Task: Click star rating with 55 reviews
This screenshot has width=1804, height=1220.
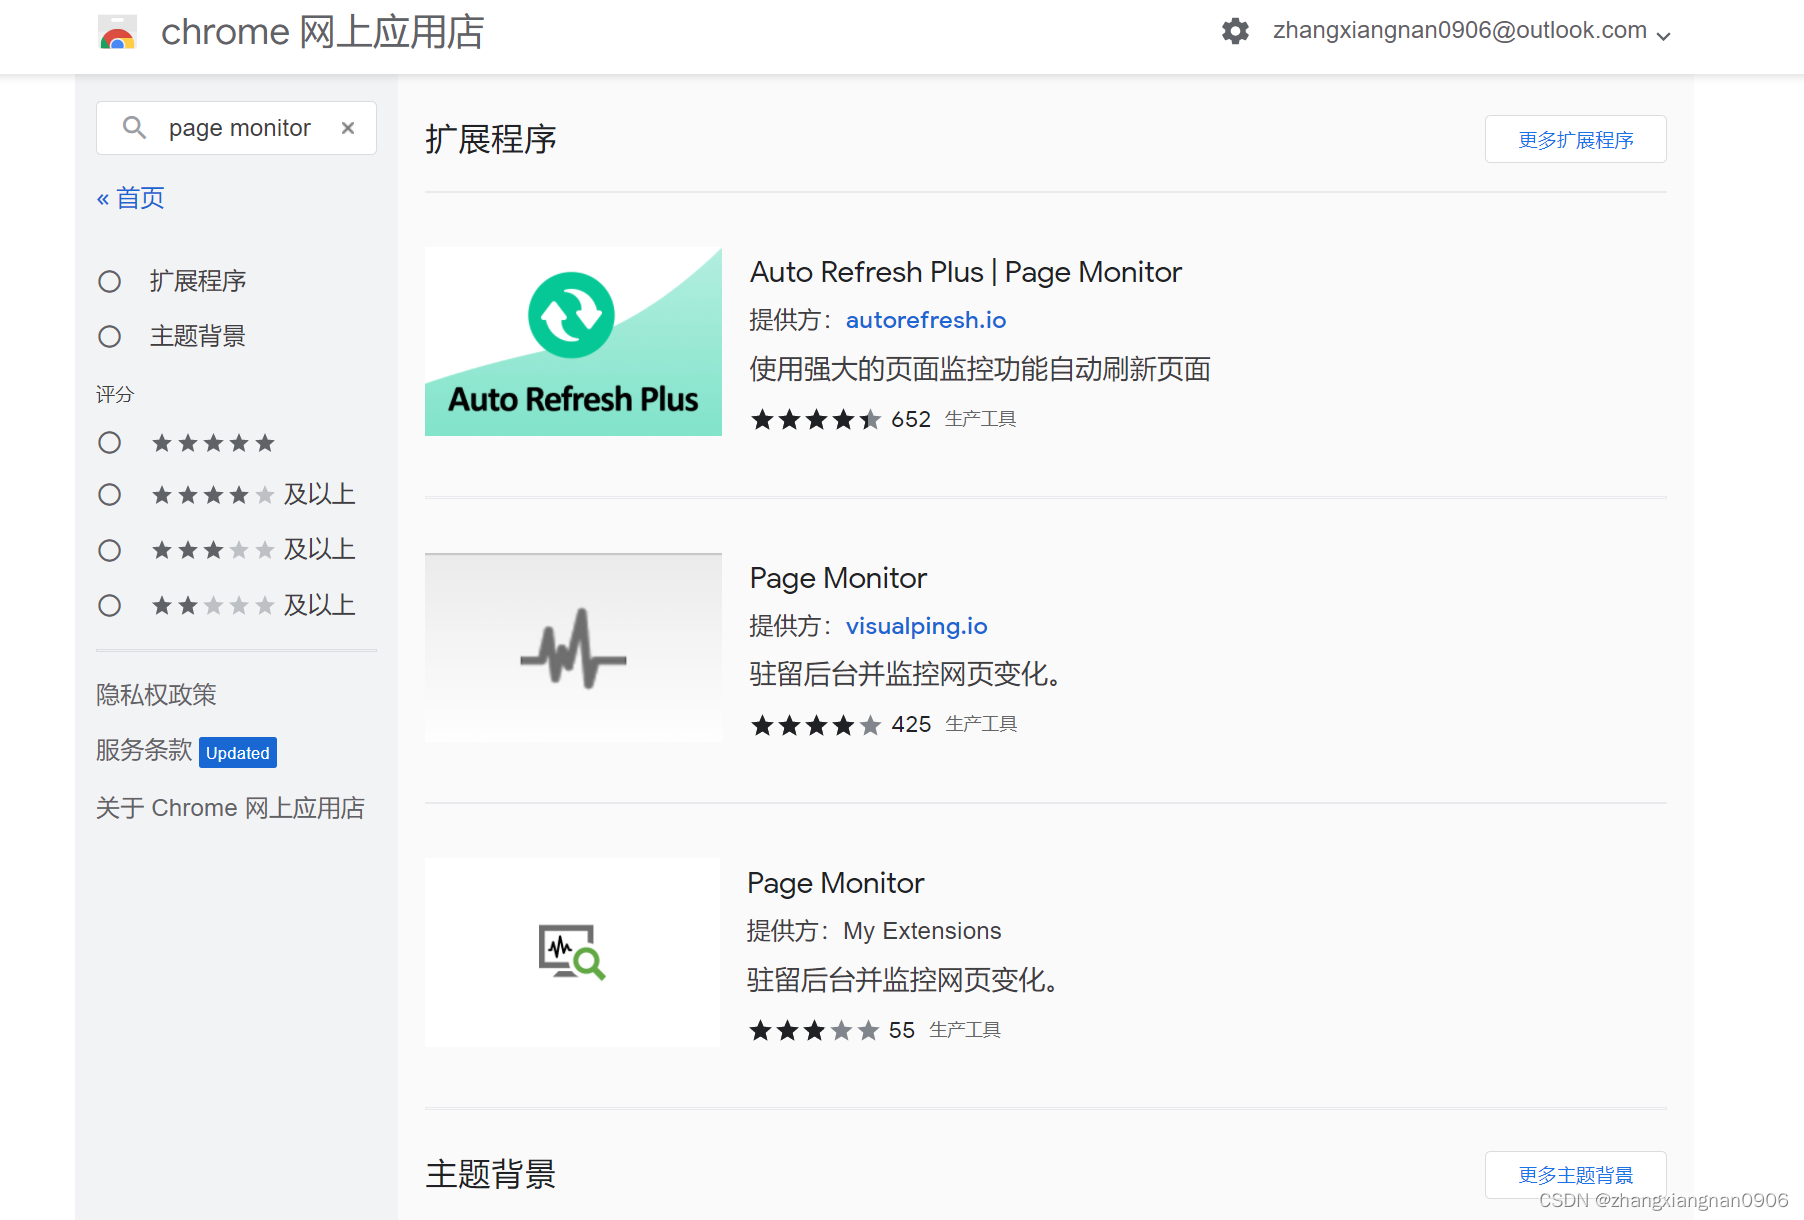Action: tap(814, 1030)
